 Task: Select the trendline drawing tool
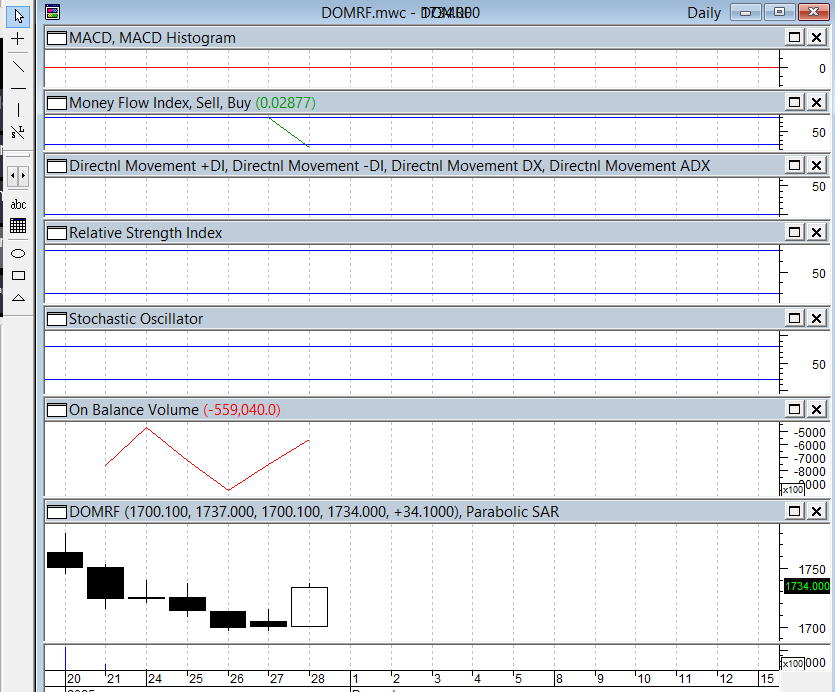18,67
